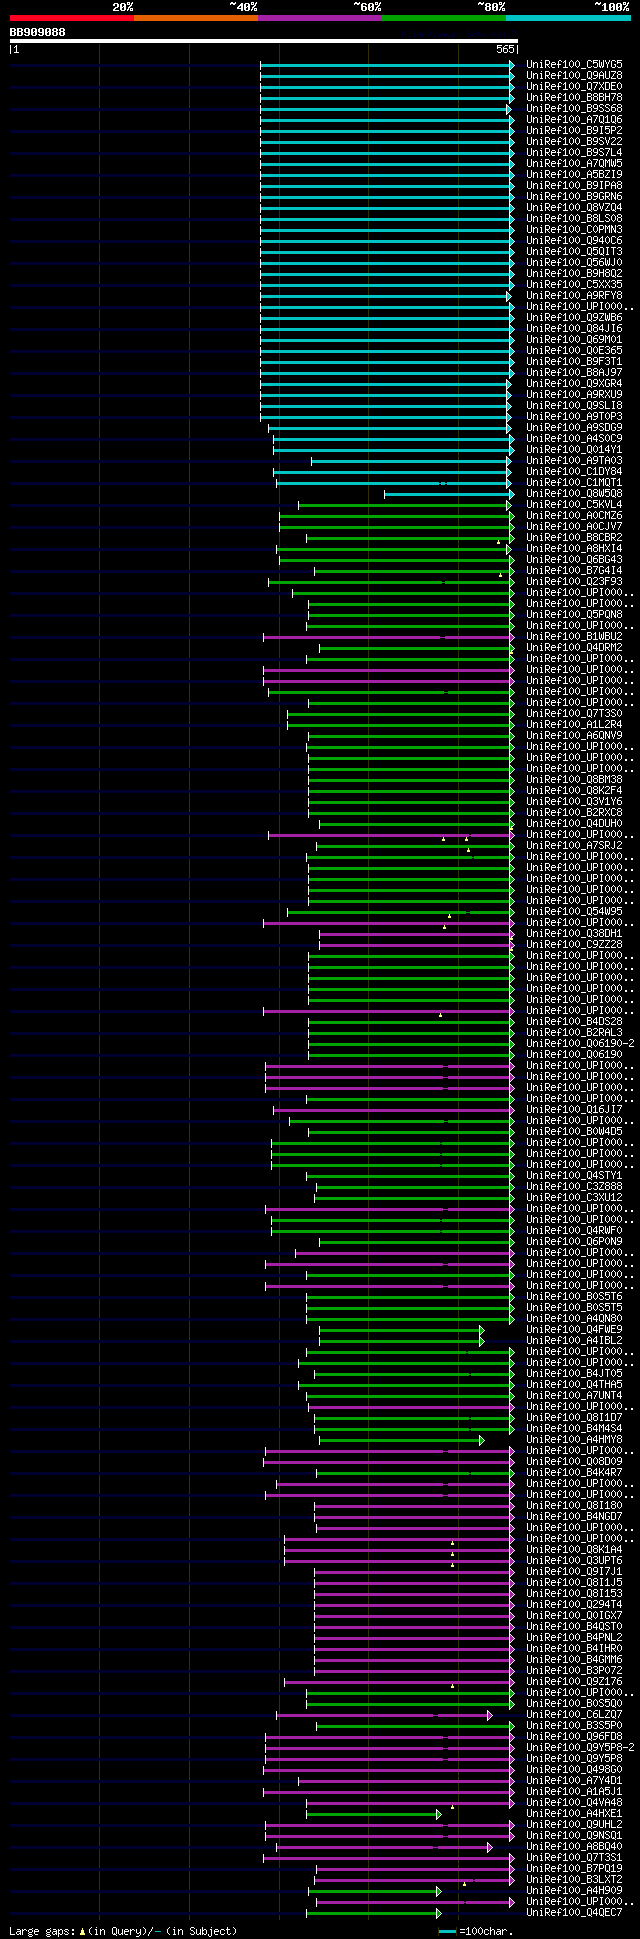640x1939 pixels.
Task: Select label UniRef100_A4S0C9
Action: tap(574, 438)
